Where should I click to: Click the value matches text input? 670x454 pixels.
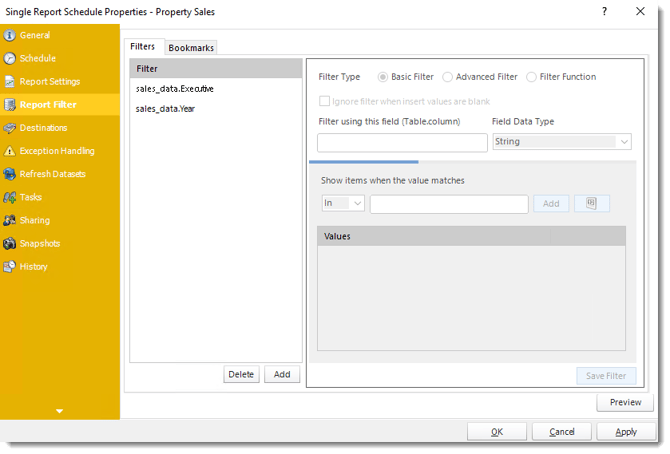(x=449, y=204)
